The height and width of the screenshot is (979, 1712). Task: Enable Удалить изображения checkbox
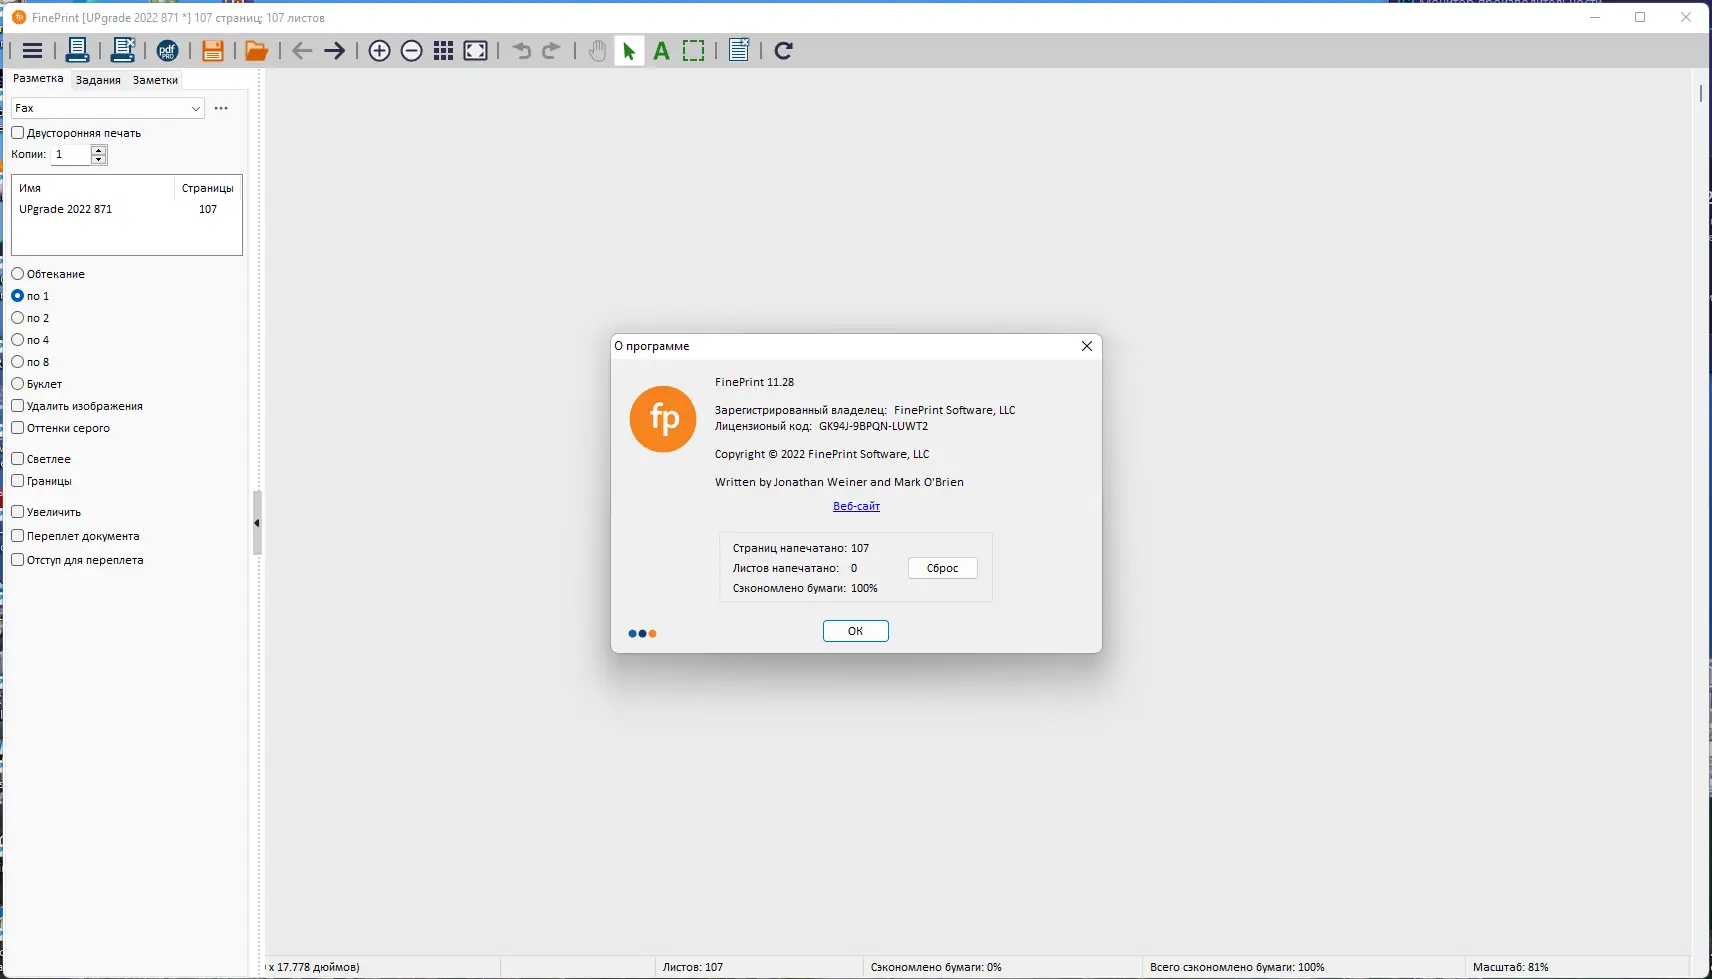[x=18, y=406]
